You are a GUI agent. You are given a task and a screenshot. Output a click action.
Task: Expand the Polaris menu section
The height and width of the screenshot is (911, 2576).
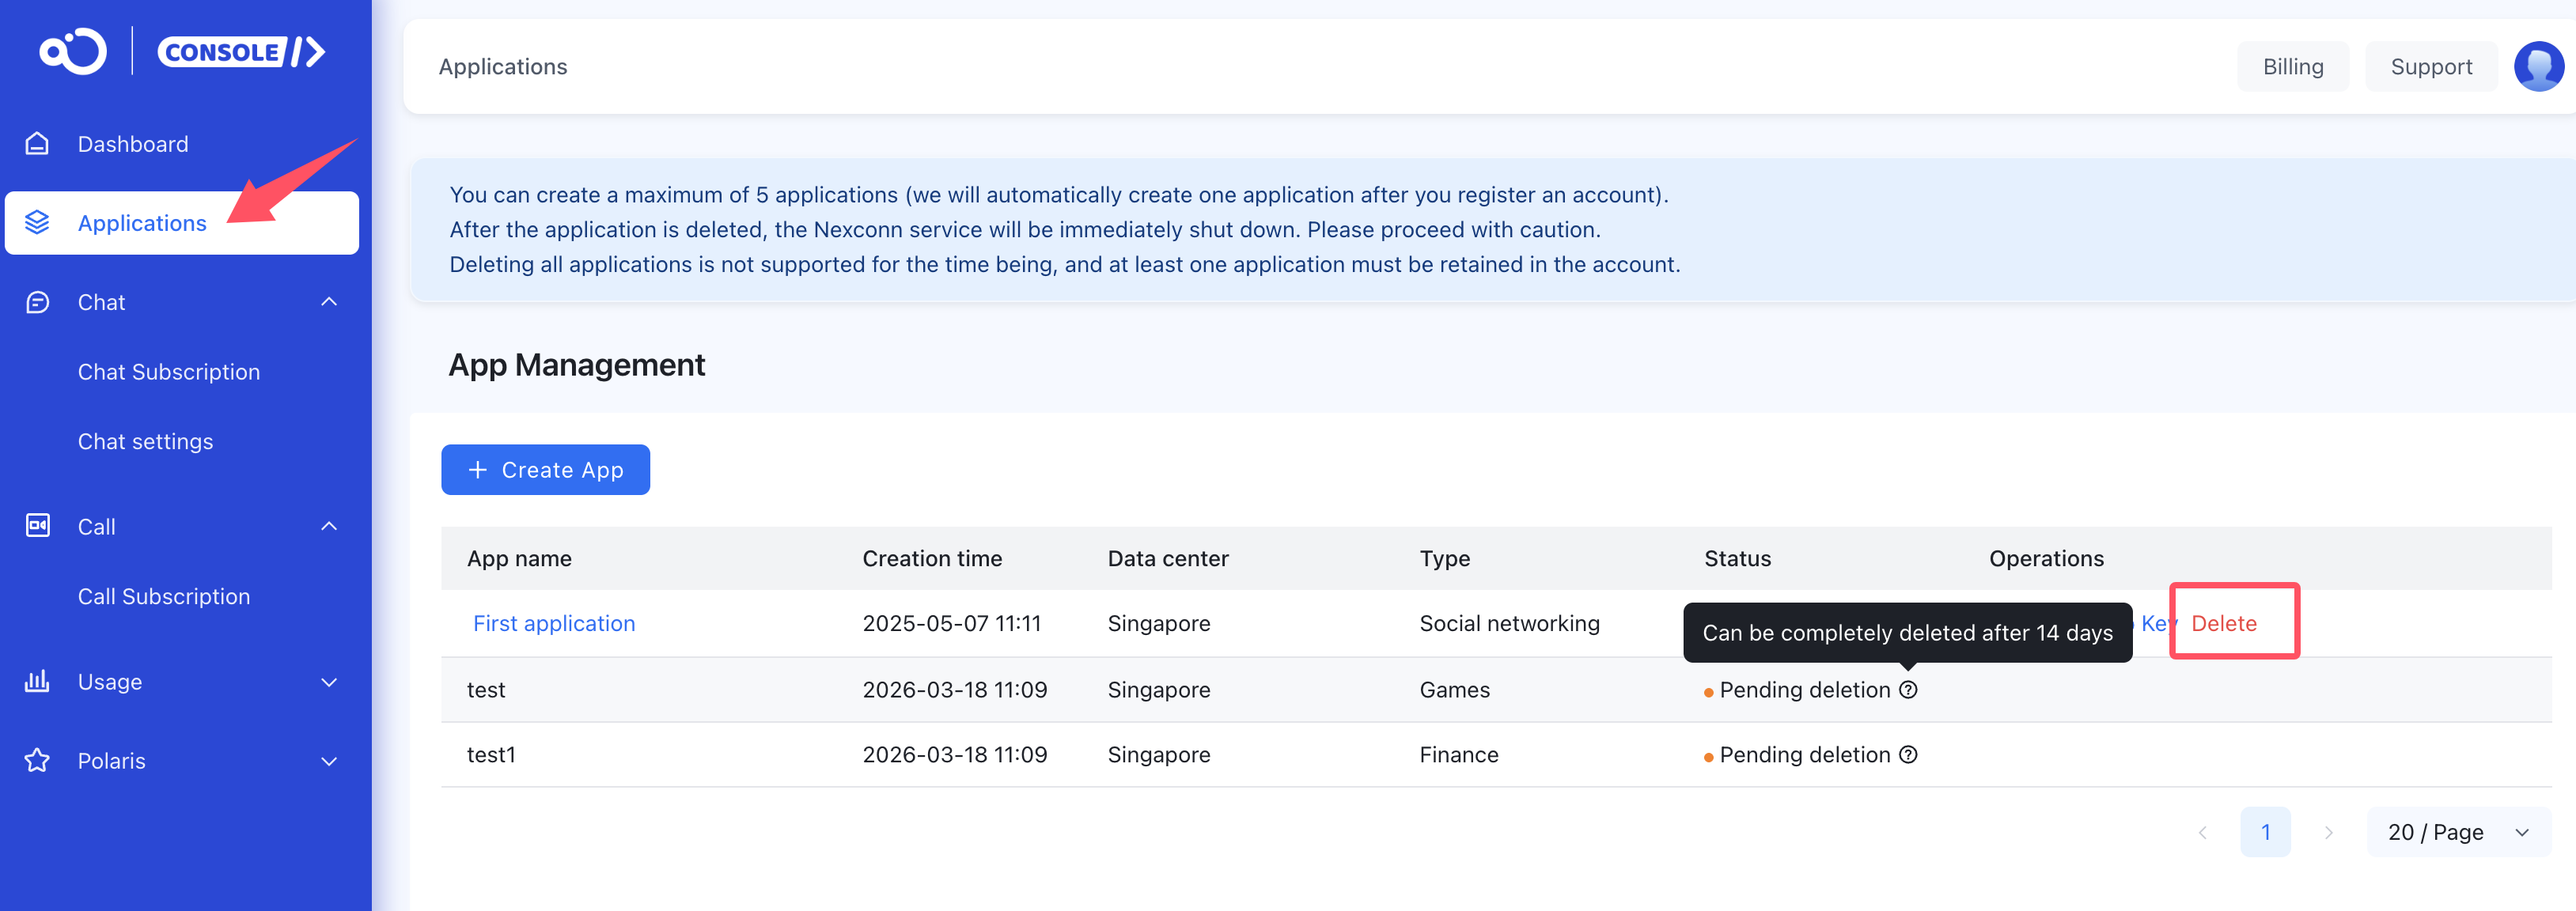coord(329,761)
